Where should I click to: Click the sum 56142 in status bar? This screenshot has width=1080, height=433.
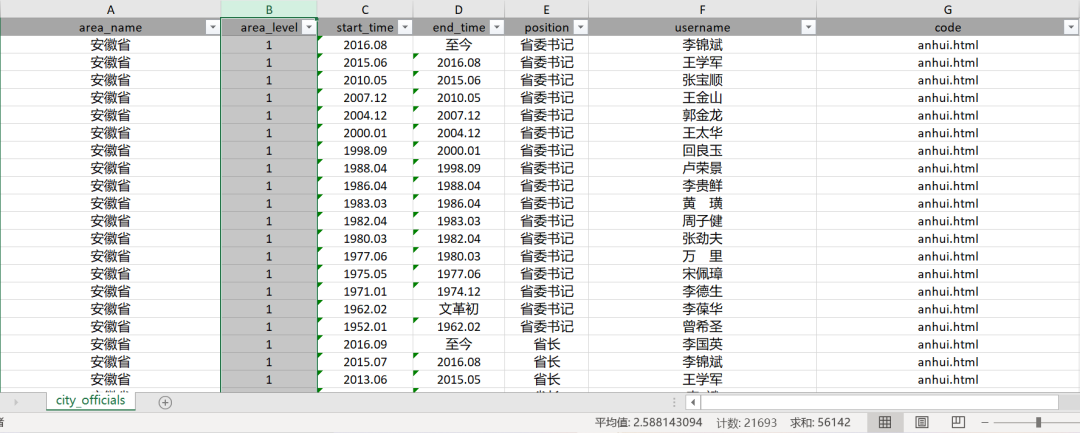[x=821, y=422]
